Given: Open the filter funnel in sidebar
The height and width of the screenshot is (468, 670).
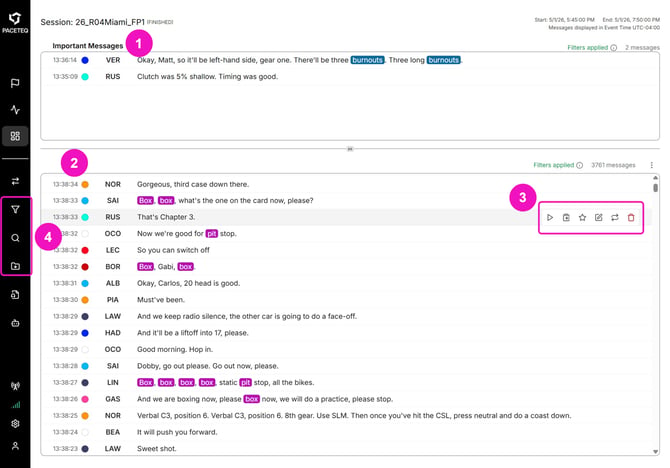Looking at the screenshot, I should click(15, 209).
